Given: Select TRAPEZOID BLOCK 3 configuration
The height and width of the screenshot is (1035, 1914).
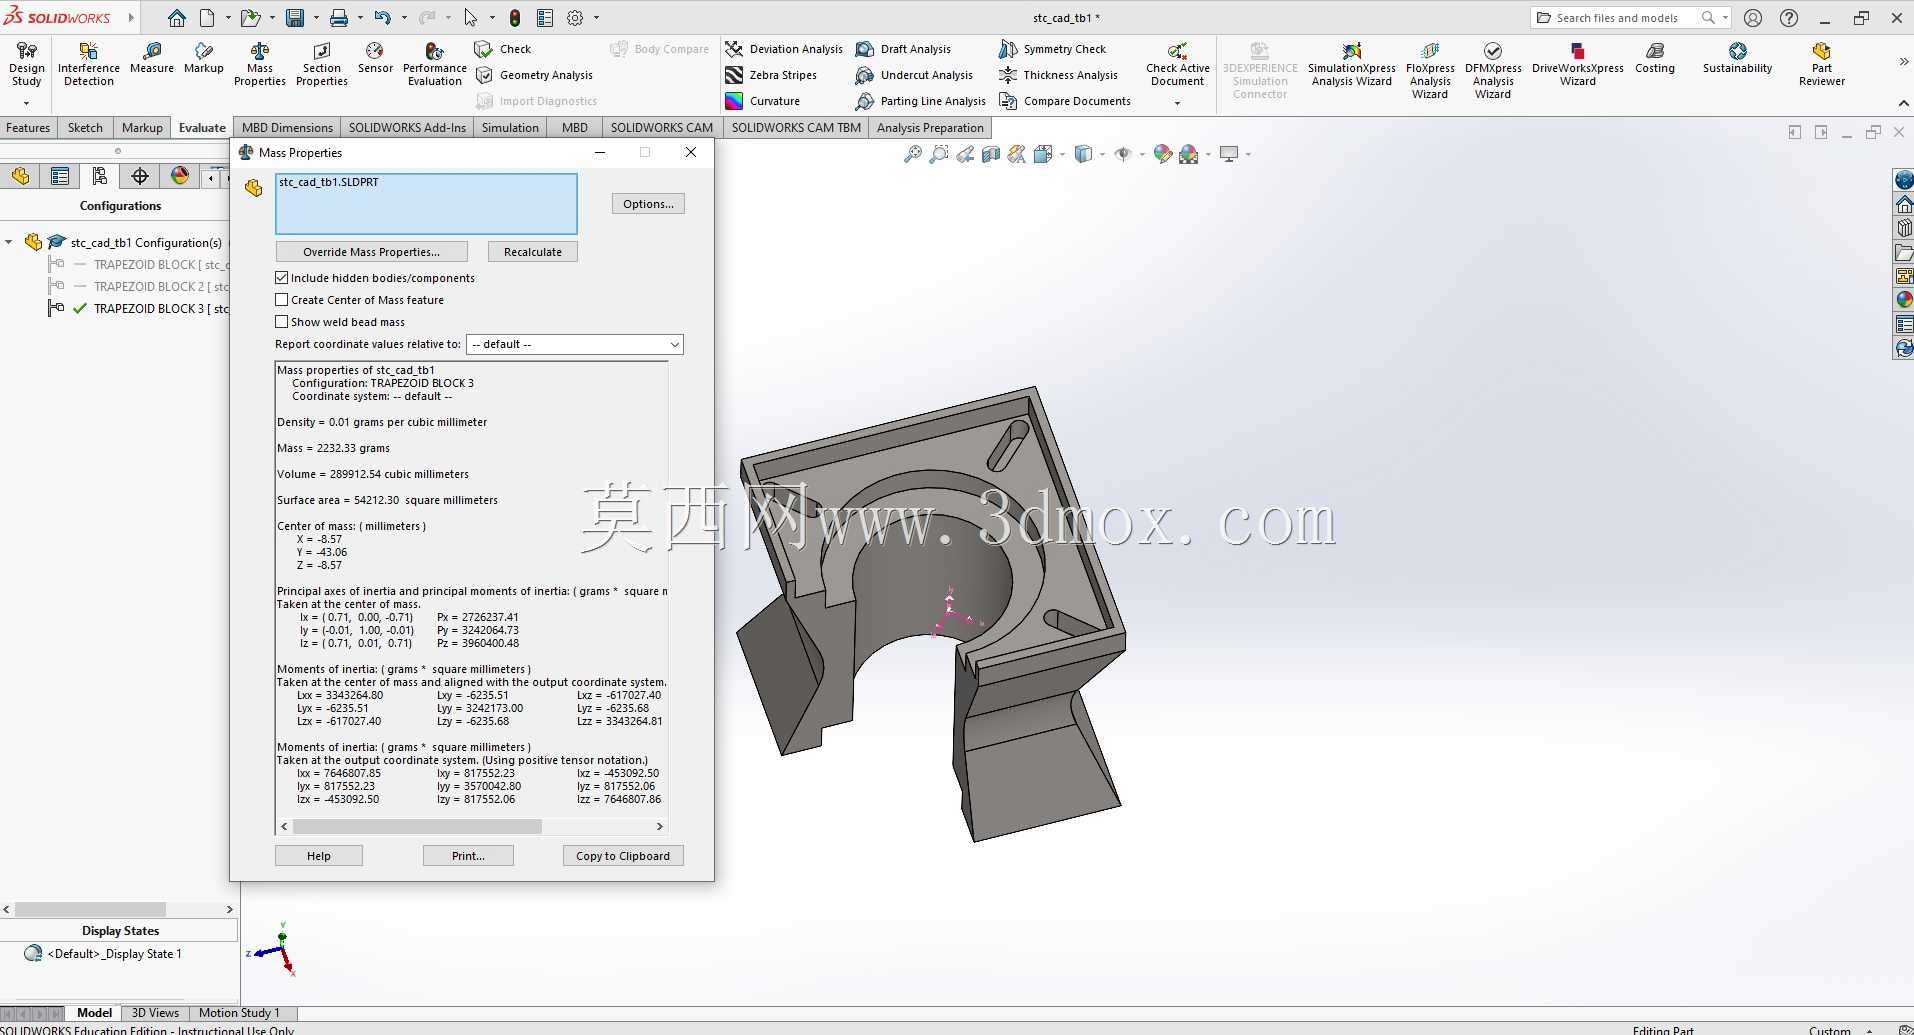Looking at the screenshot, I should 160,309.
